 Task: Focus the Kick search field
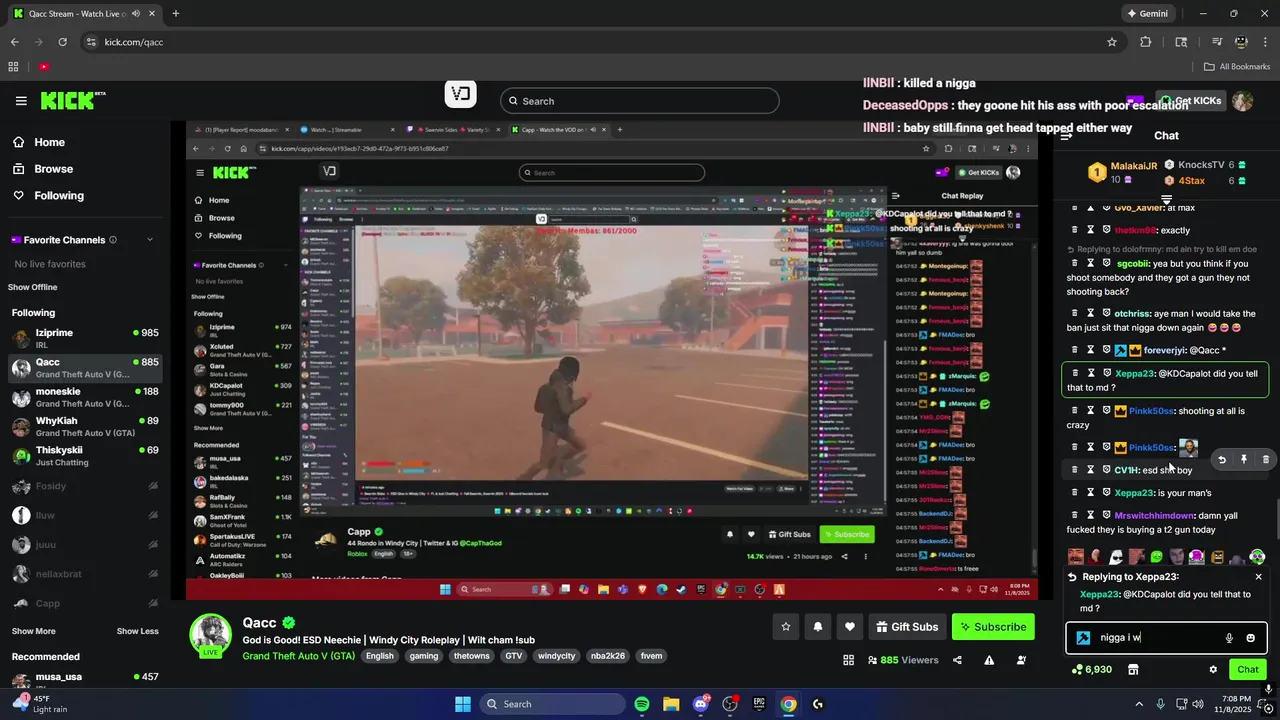pos(639,101)
